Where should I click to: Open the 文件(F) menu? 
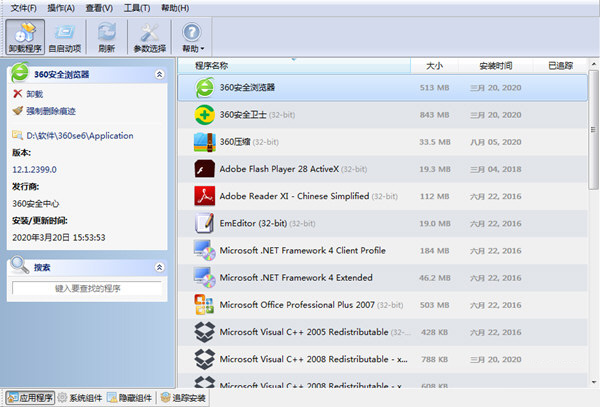pos(23,8)
